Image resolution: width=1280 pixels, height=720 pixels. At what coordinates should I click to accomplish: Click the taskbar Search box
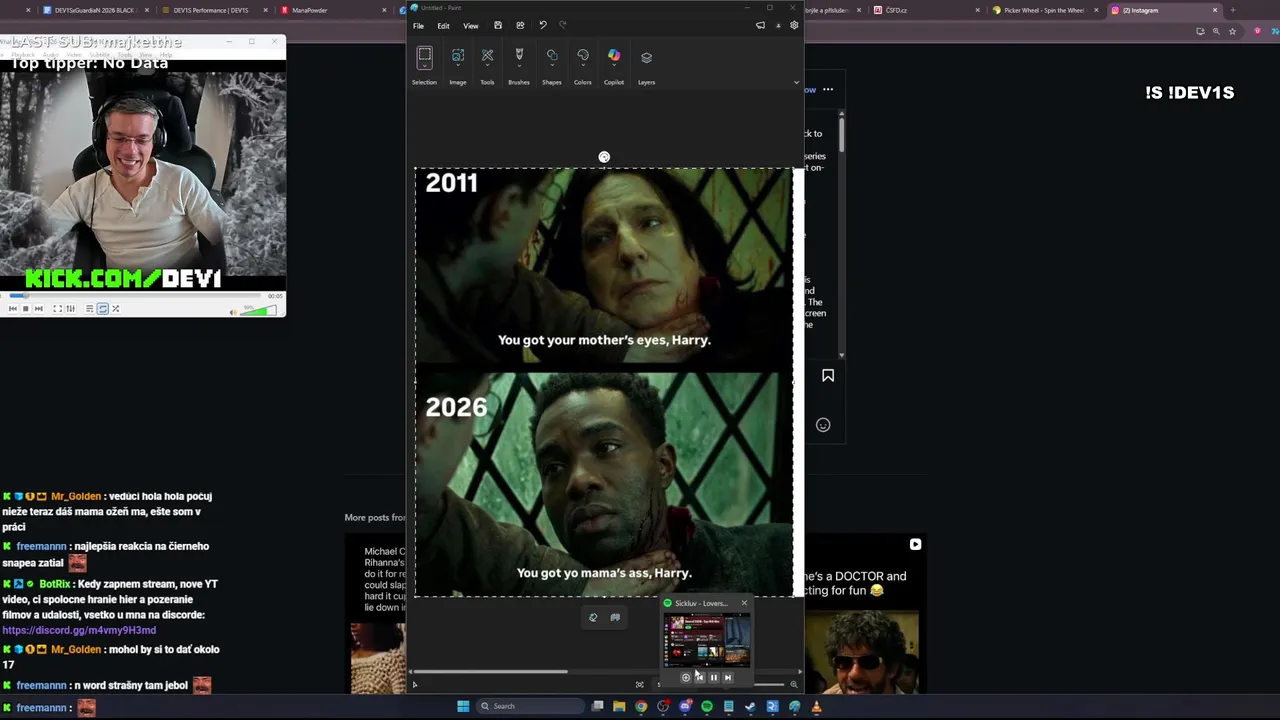[530, 706]
